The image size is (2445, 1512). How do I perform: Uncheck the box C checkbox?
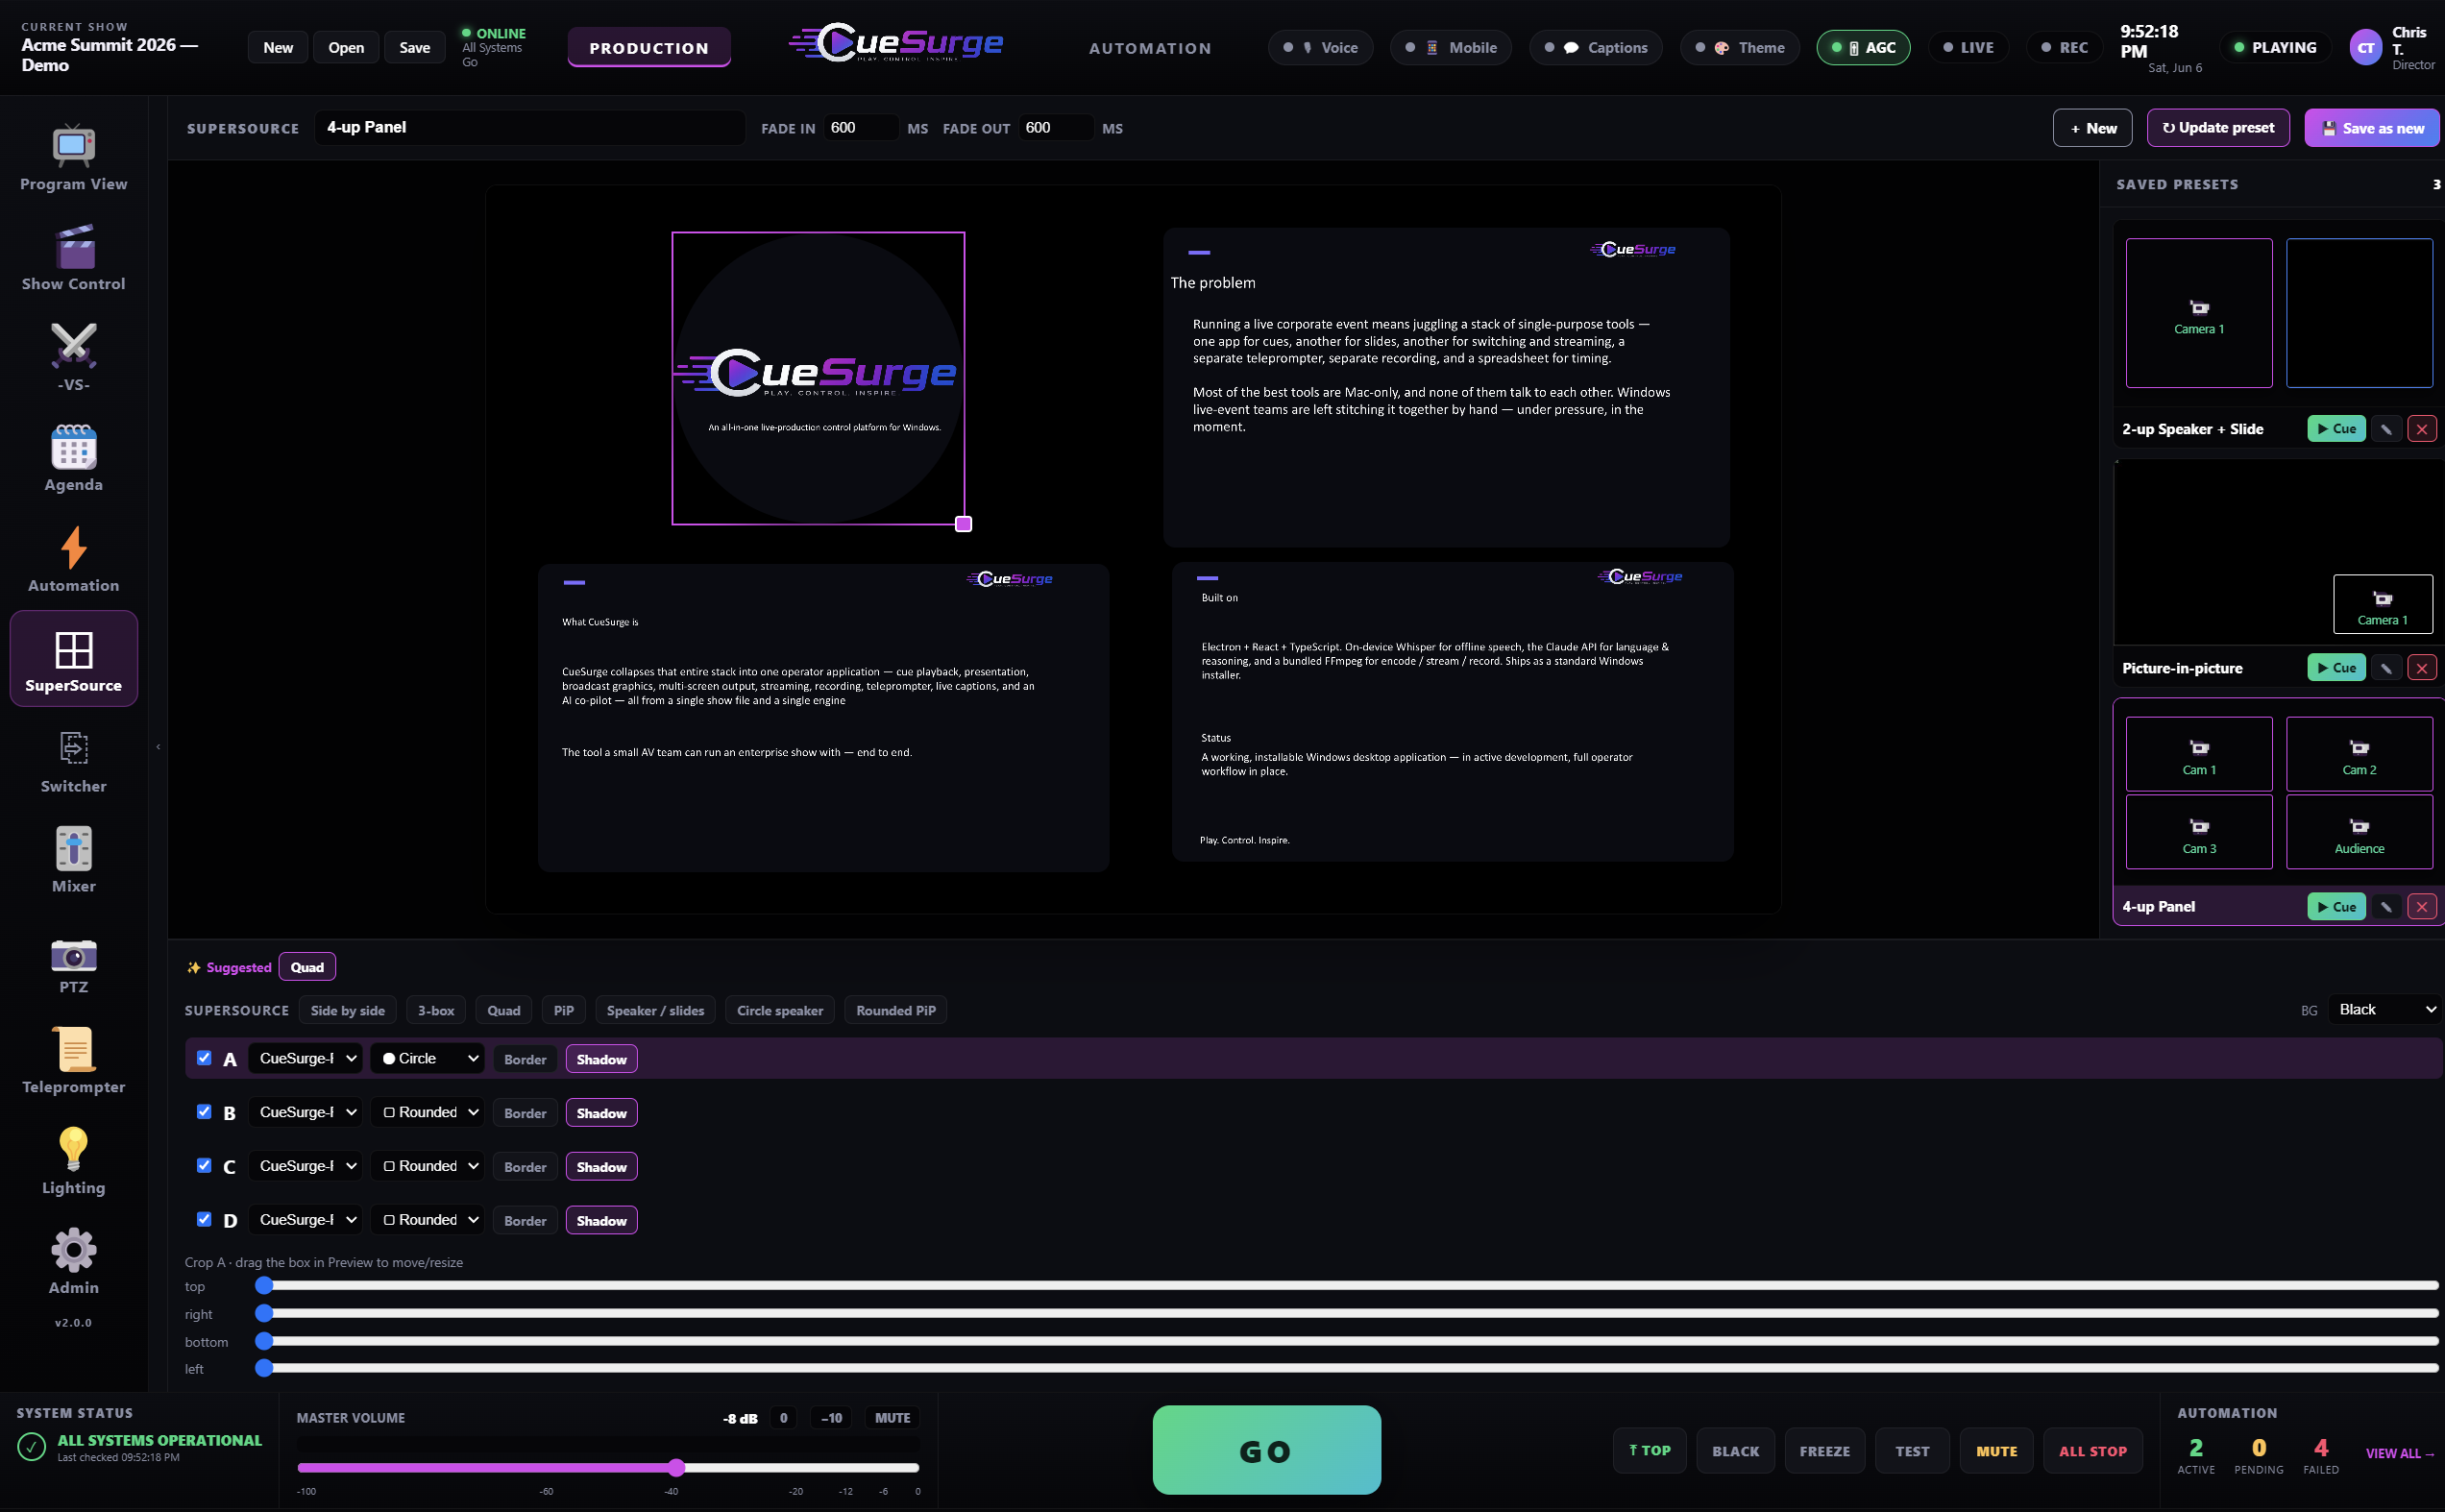pyautogui.click(x=204, y=1166)
